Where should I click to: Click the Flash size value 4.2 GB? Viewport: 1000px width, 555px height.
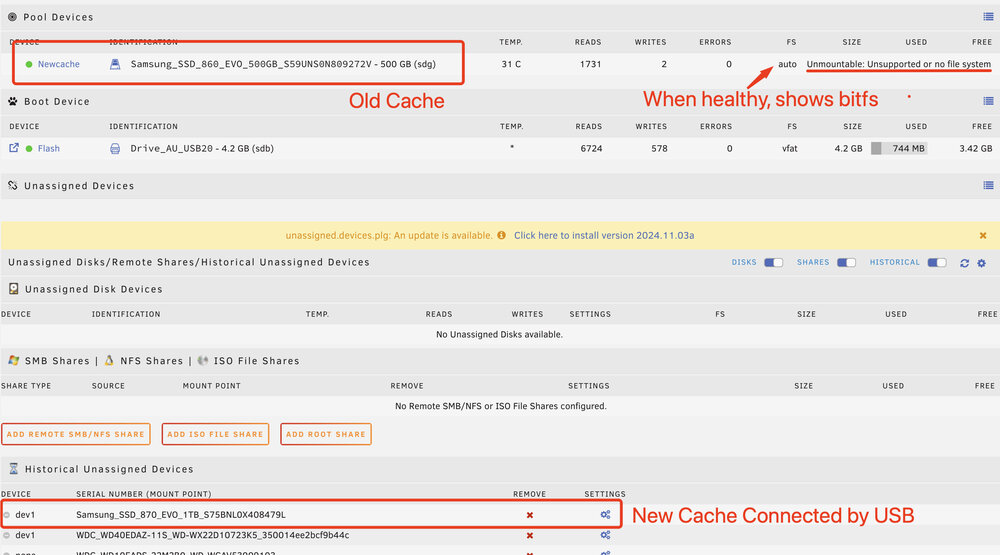click(848, 148)
